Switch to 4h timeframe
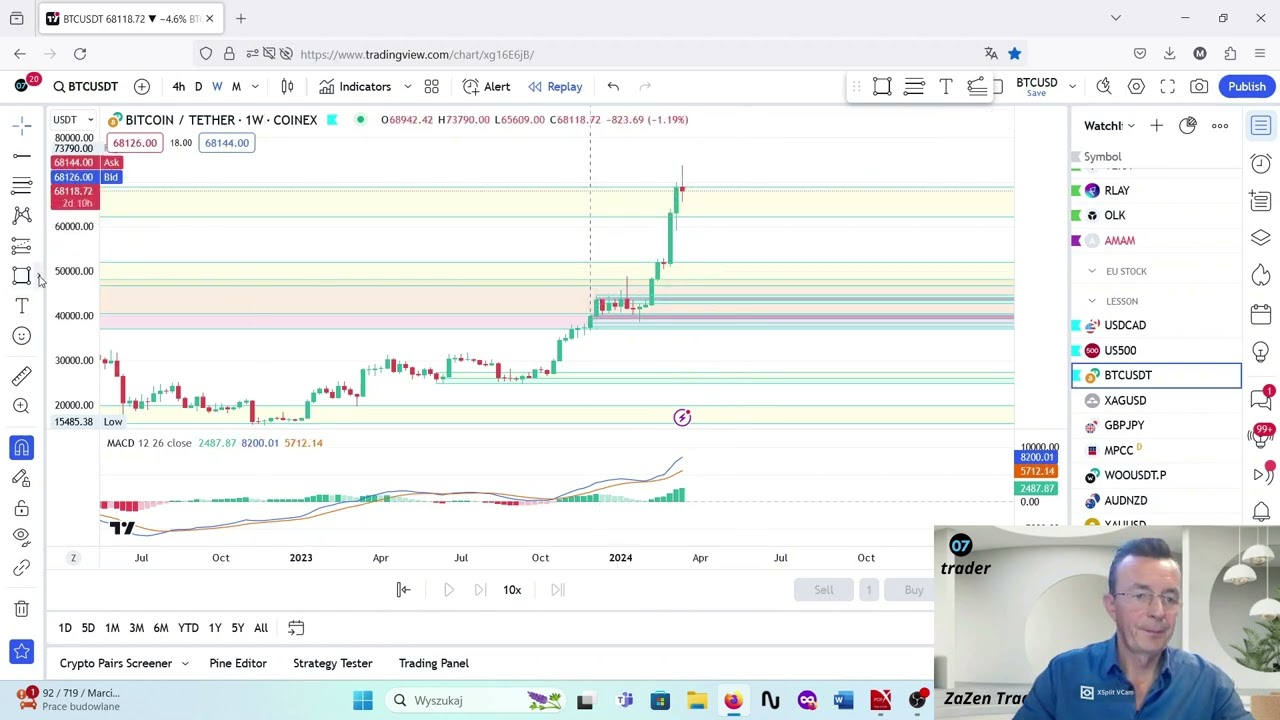This screenshot has width=1280, height=720. click(x=178, y=86)
